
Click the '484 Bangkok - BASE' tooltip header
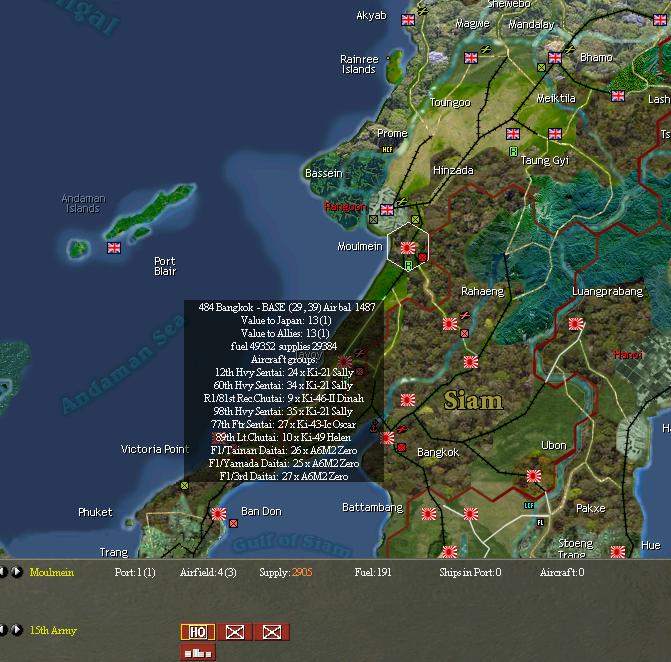tap(287, 307)
